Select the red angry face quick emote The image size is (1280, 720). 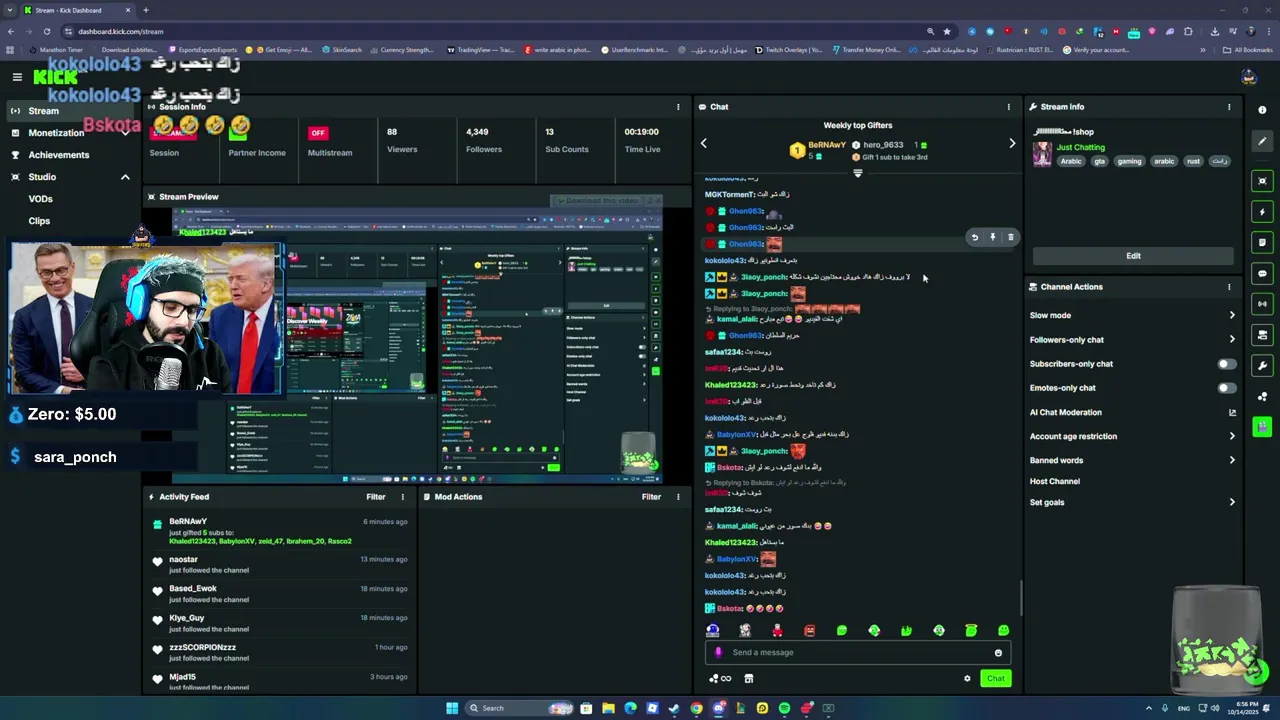point(810,631)
